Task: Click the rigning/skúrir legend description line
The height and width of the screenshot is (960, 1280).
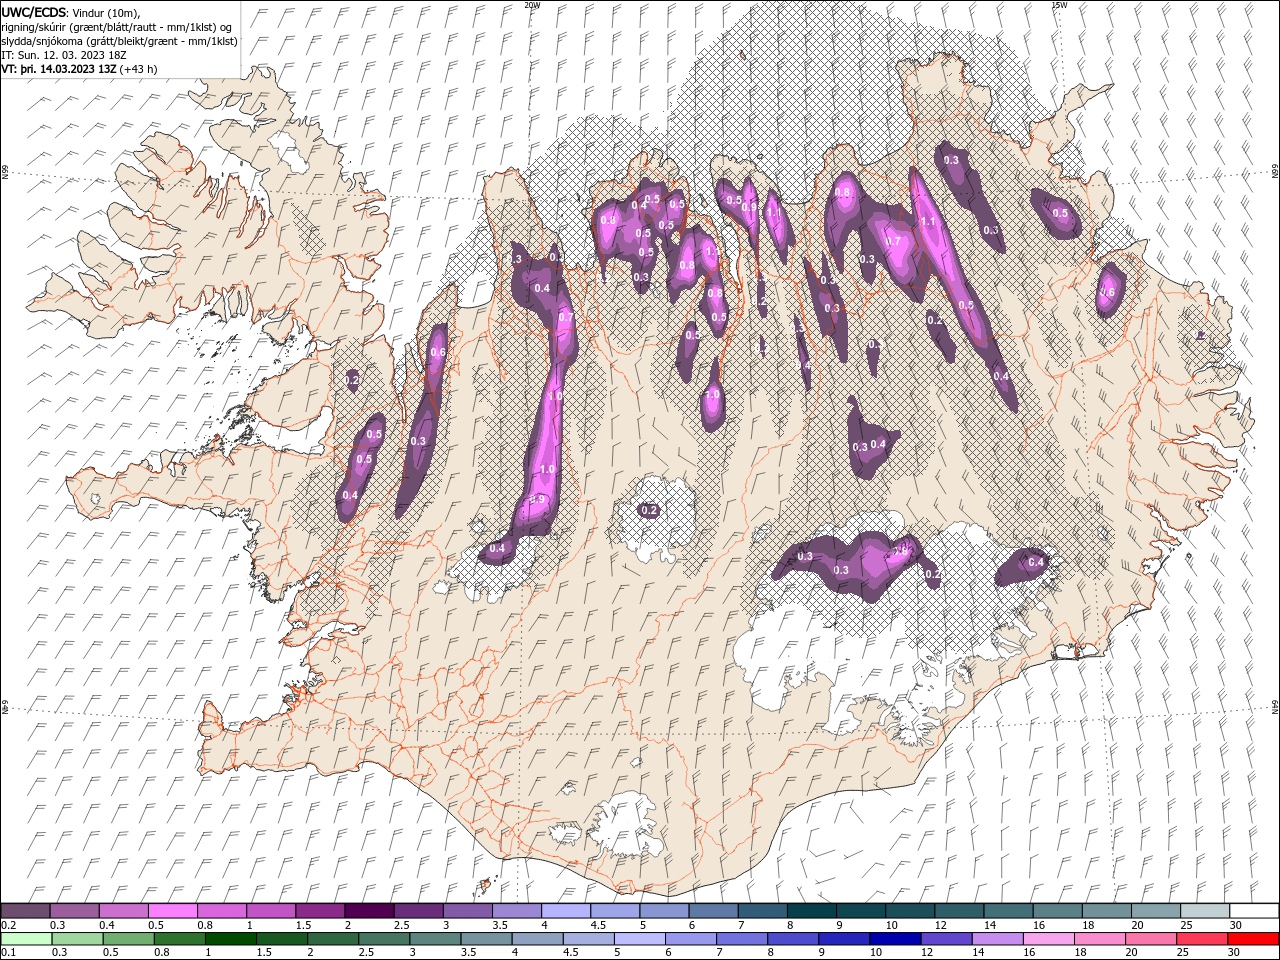Action: [117, 27]
